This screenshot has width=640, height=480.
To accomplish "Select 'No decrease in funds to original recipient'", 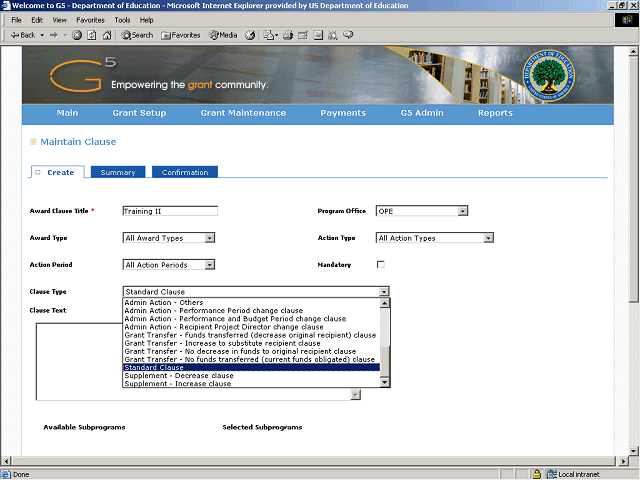I will [x=251, y=351].
